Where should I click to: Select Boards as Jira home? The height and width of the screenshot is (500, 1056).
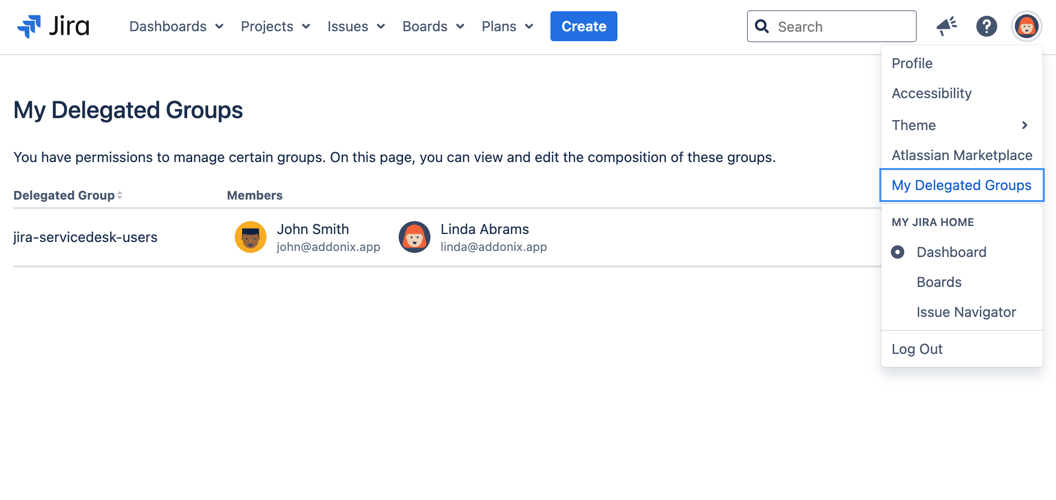click(x=962, y=282)
